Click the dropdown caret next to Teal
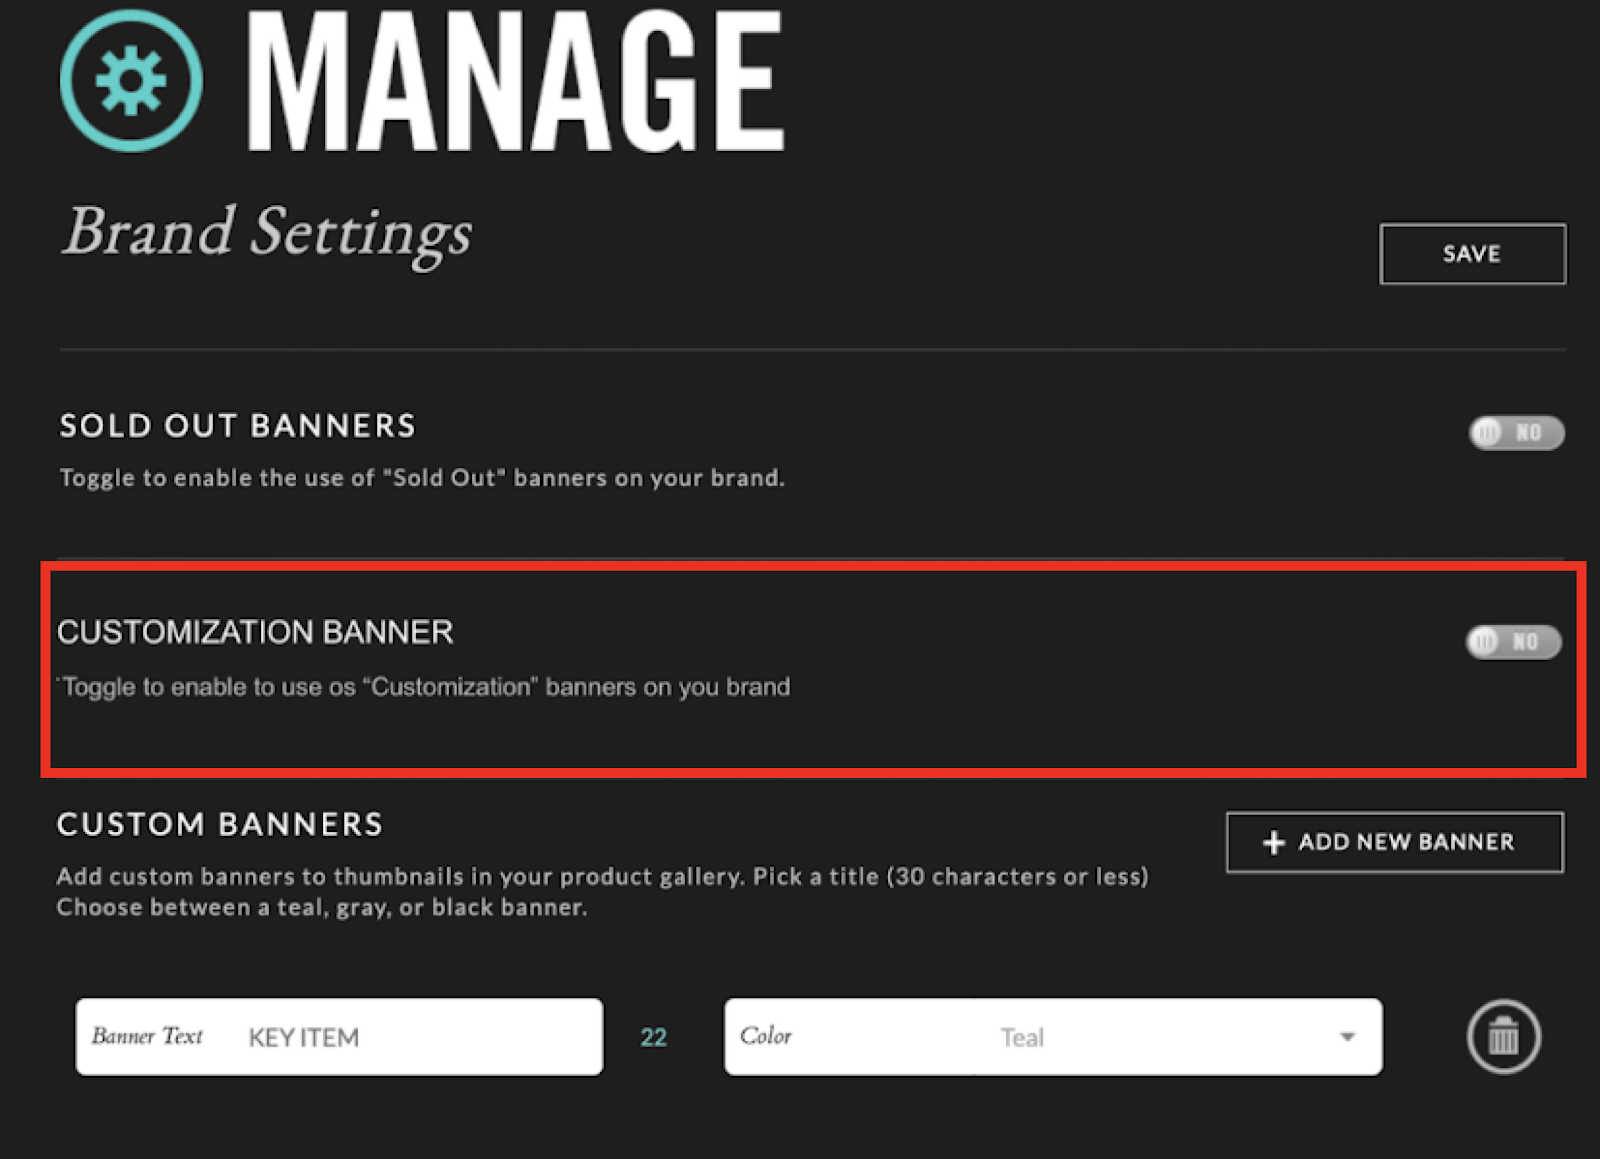The width and height of the screenshot is (1600, 1159). [1348, 1037]
